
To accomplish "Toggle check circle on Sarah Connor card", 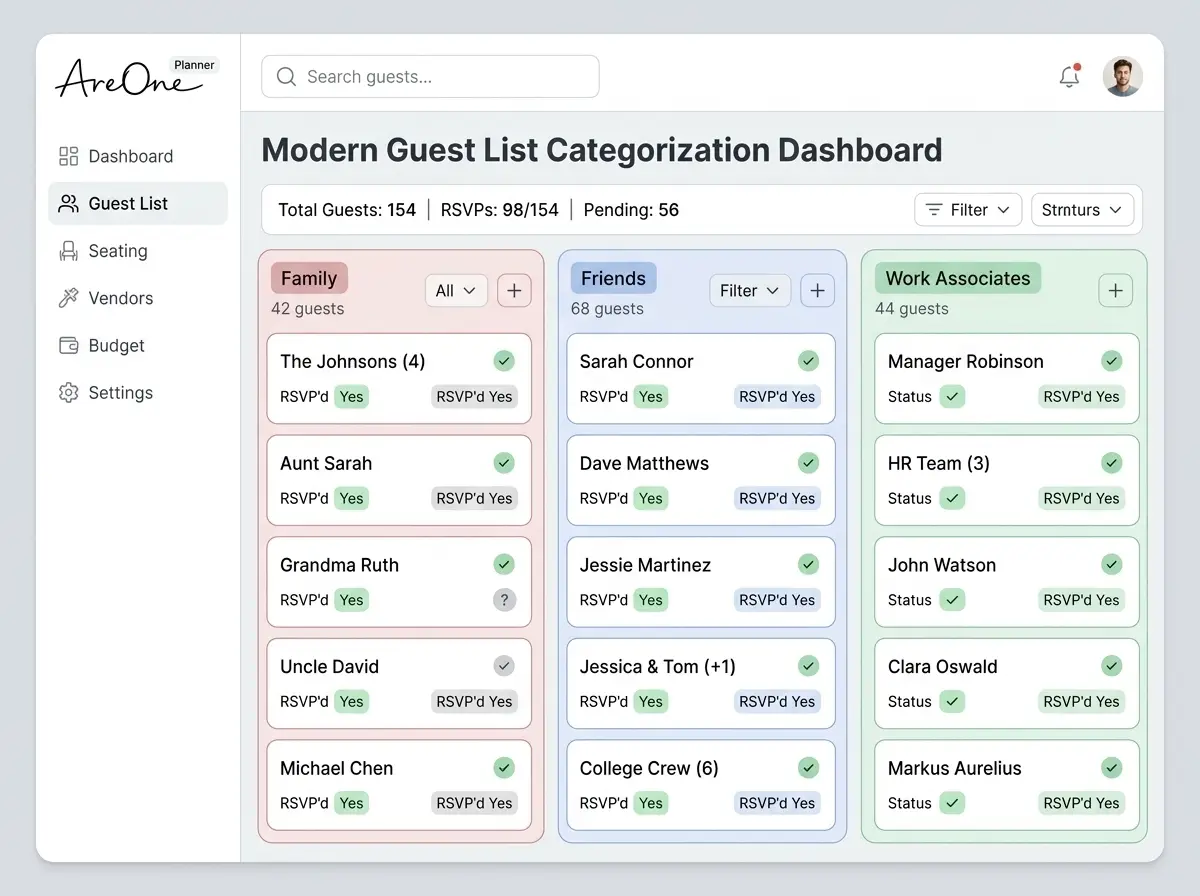I will [808, 361].
